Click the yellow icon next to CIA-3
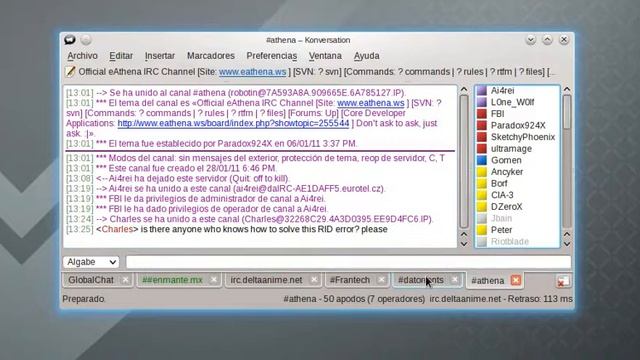 [482, 195]
